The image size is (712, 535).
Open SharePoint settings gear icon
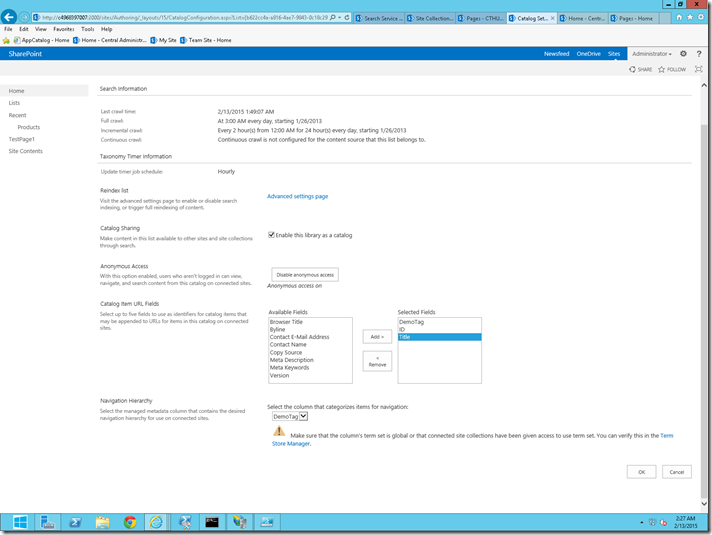point(683,54)
